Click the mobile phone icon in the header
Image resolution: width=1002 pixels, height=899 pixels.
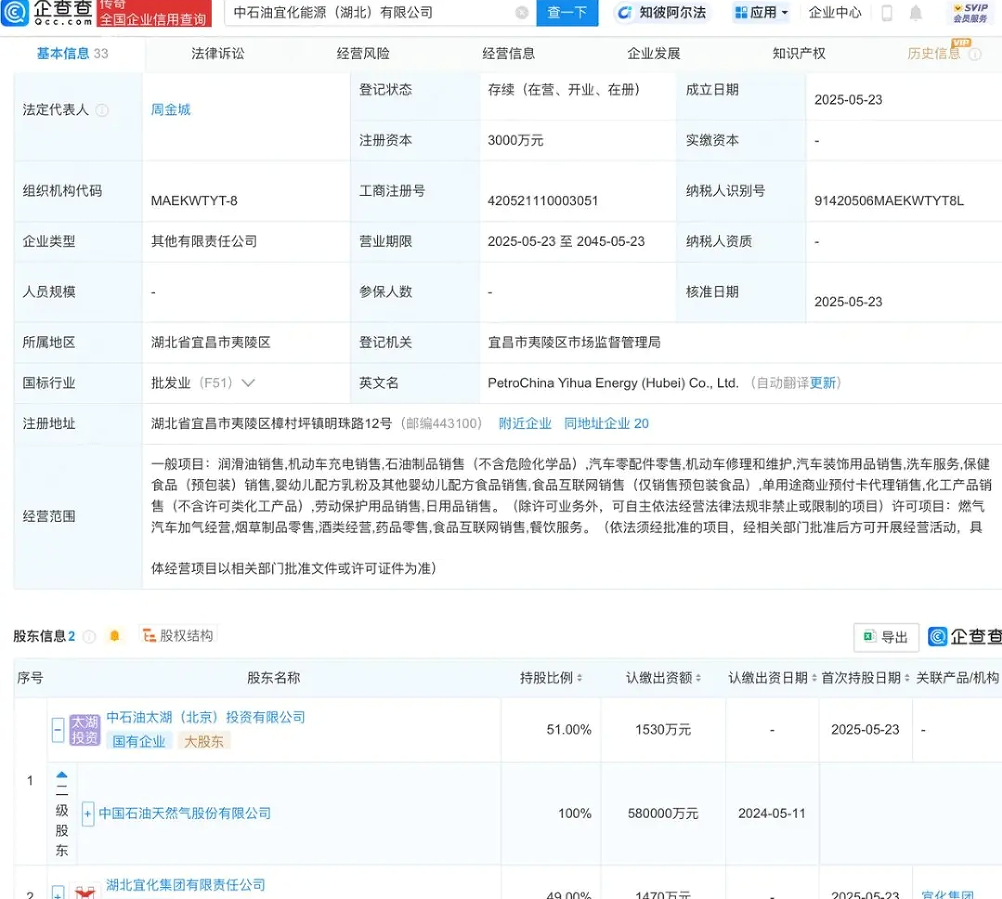tap(886, 13)
